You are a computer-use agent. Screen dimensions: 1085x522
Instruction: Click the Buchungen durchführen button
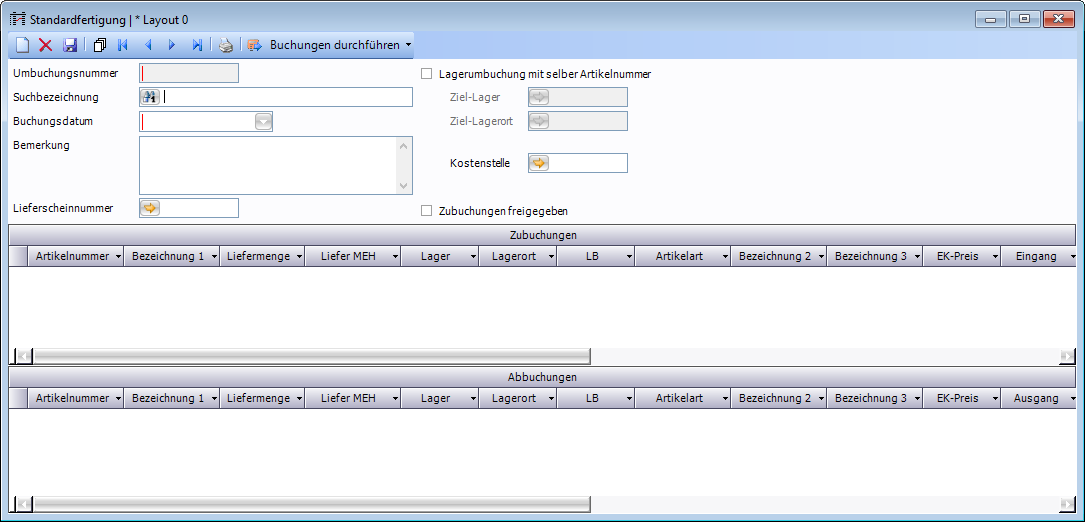coord(324,45)
